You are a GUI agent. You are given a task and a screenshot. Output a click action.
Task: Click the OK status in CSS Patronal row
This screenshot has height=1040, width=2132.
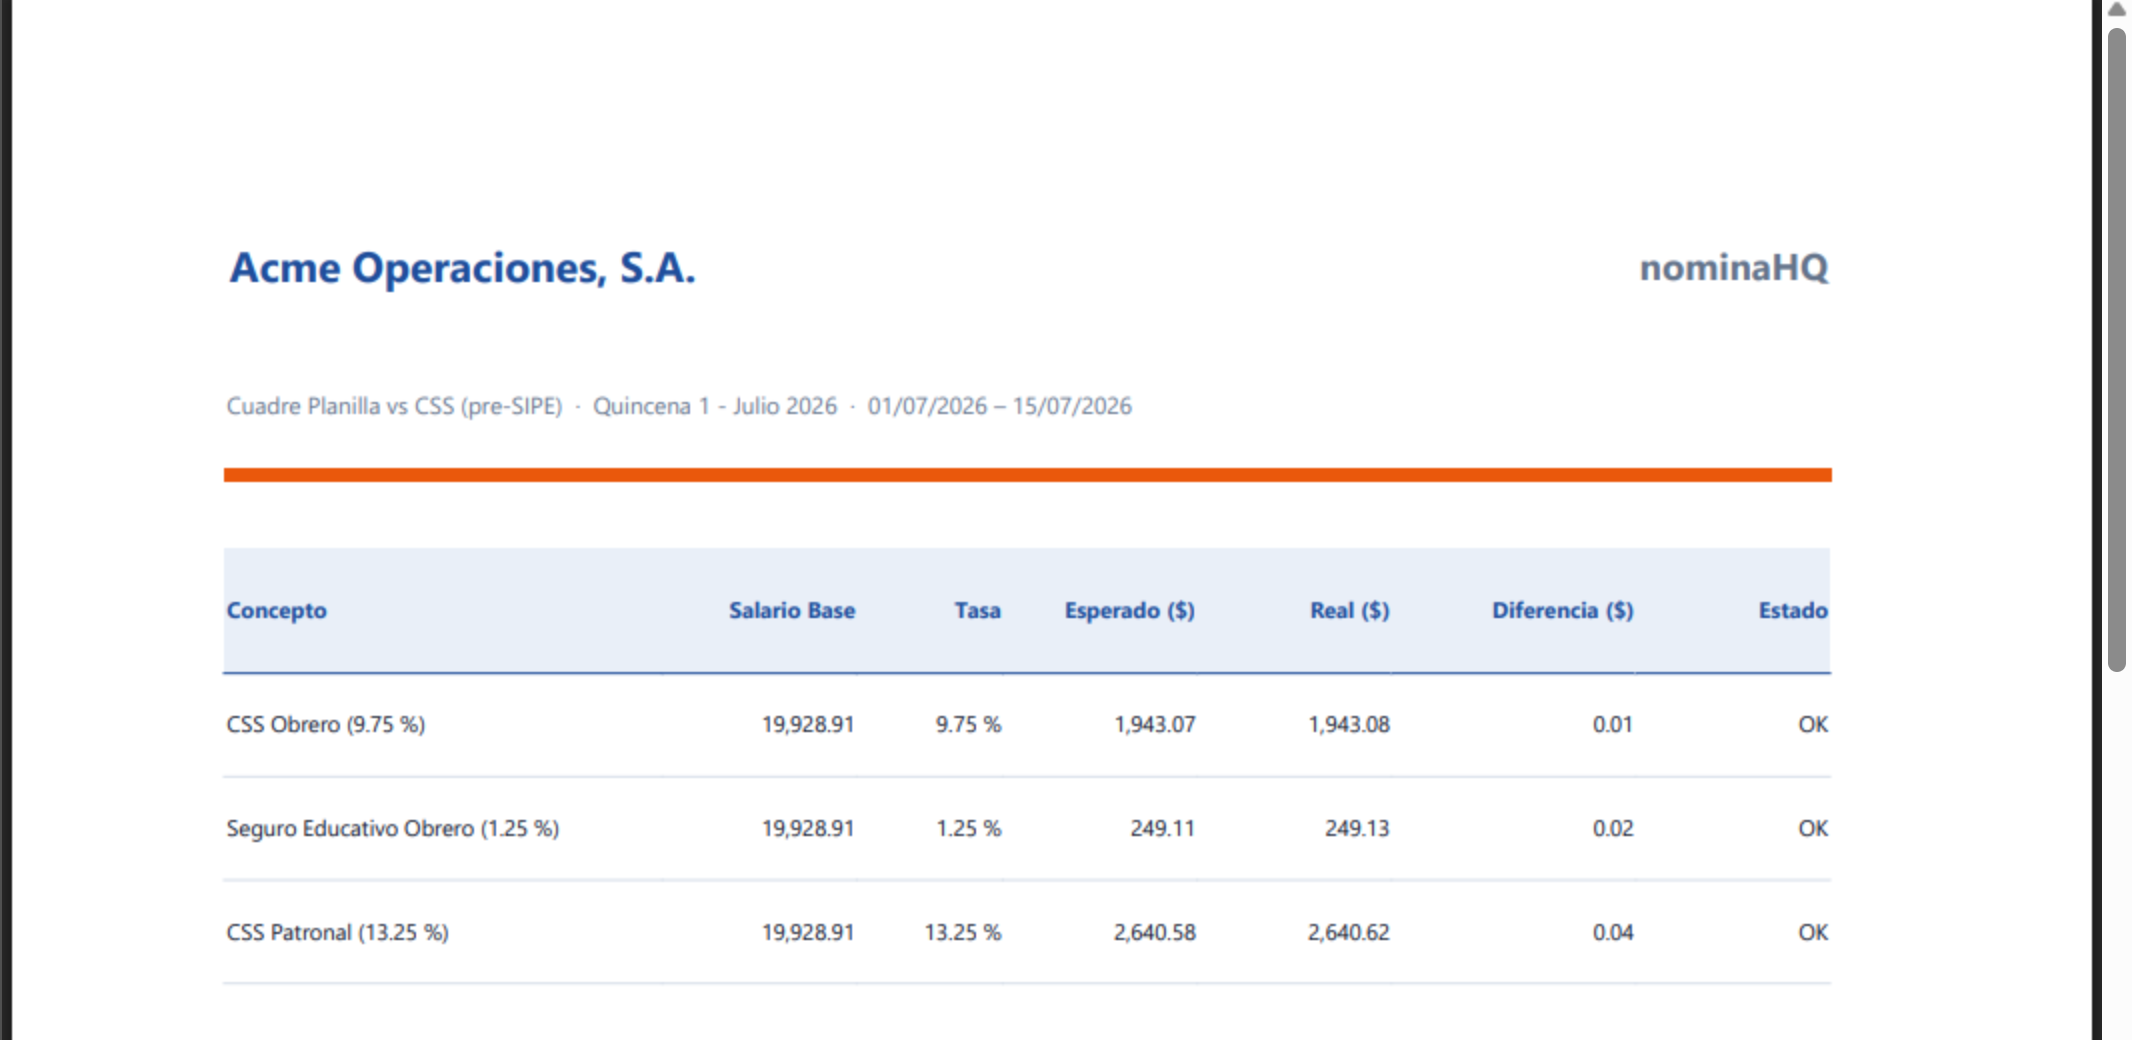pos(1813,933)
